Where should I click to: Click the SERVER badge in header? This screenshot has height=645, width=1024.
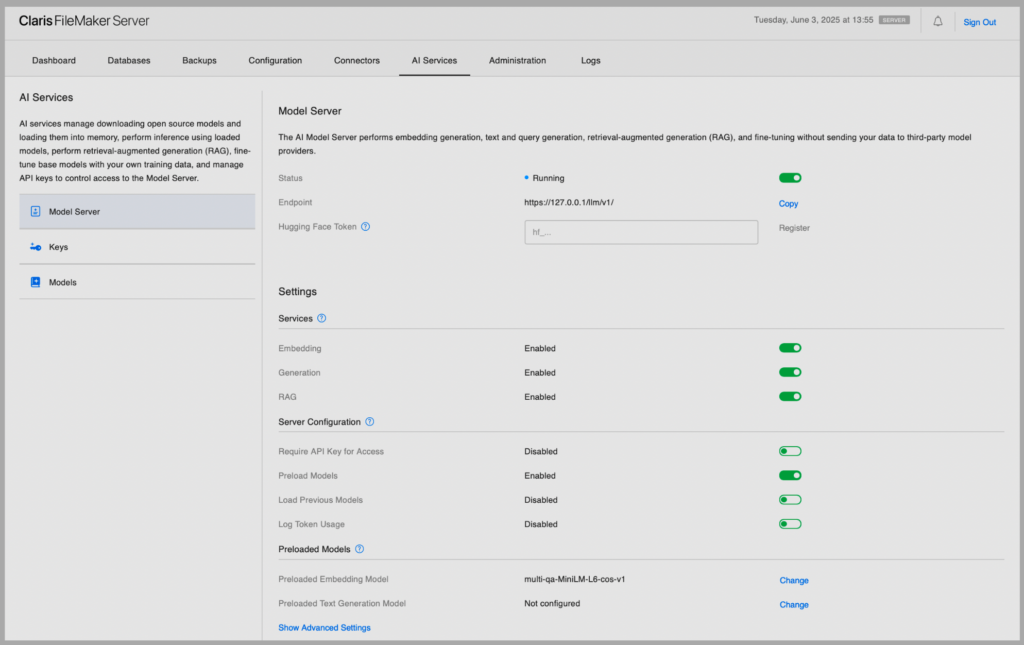894,20
